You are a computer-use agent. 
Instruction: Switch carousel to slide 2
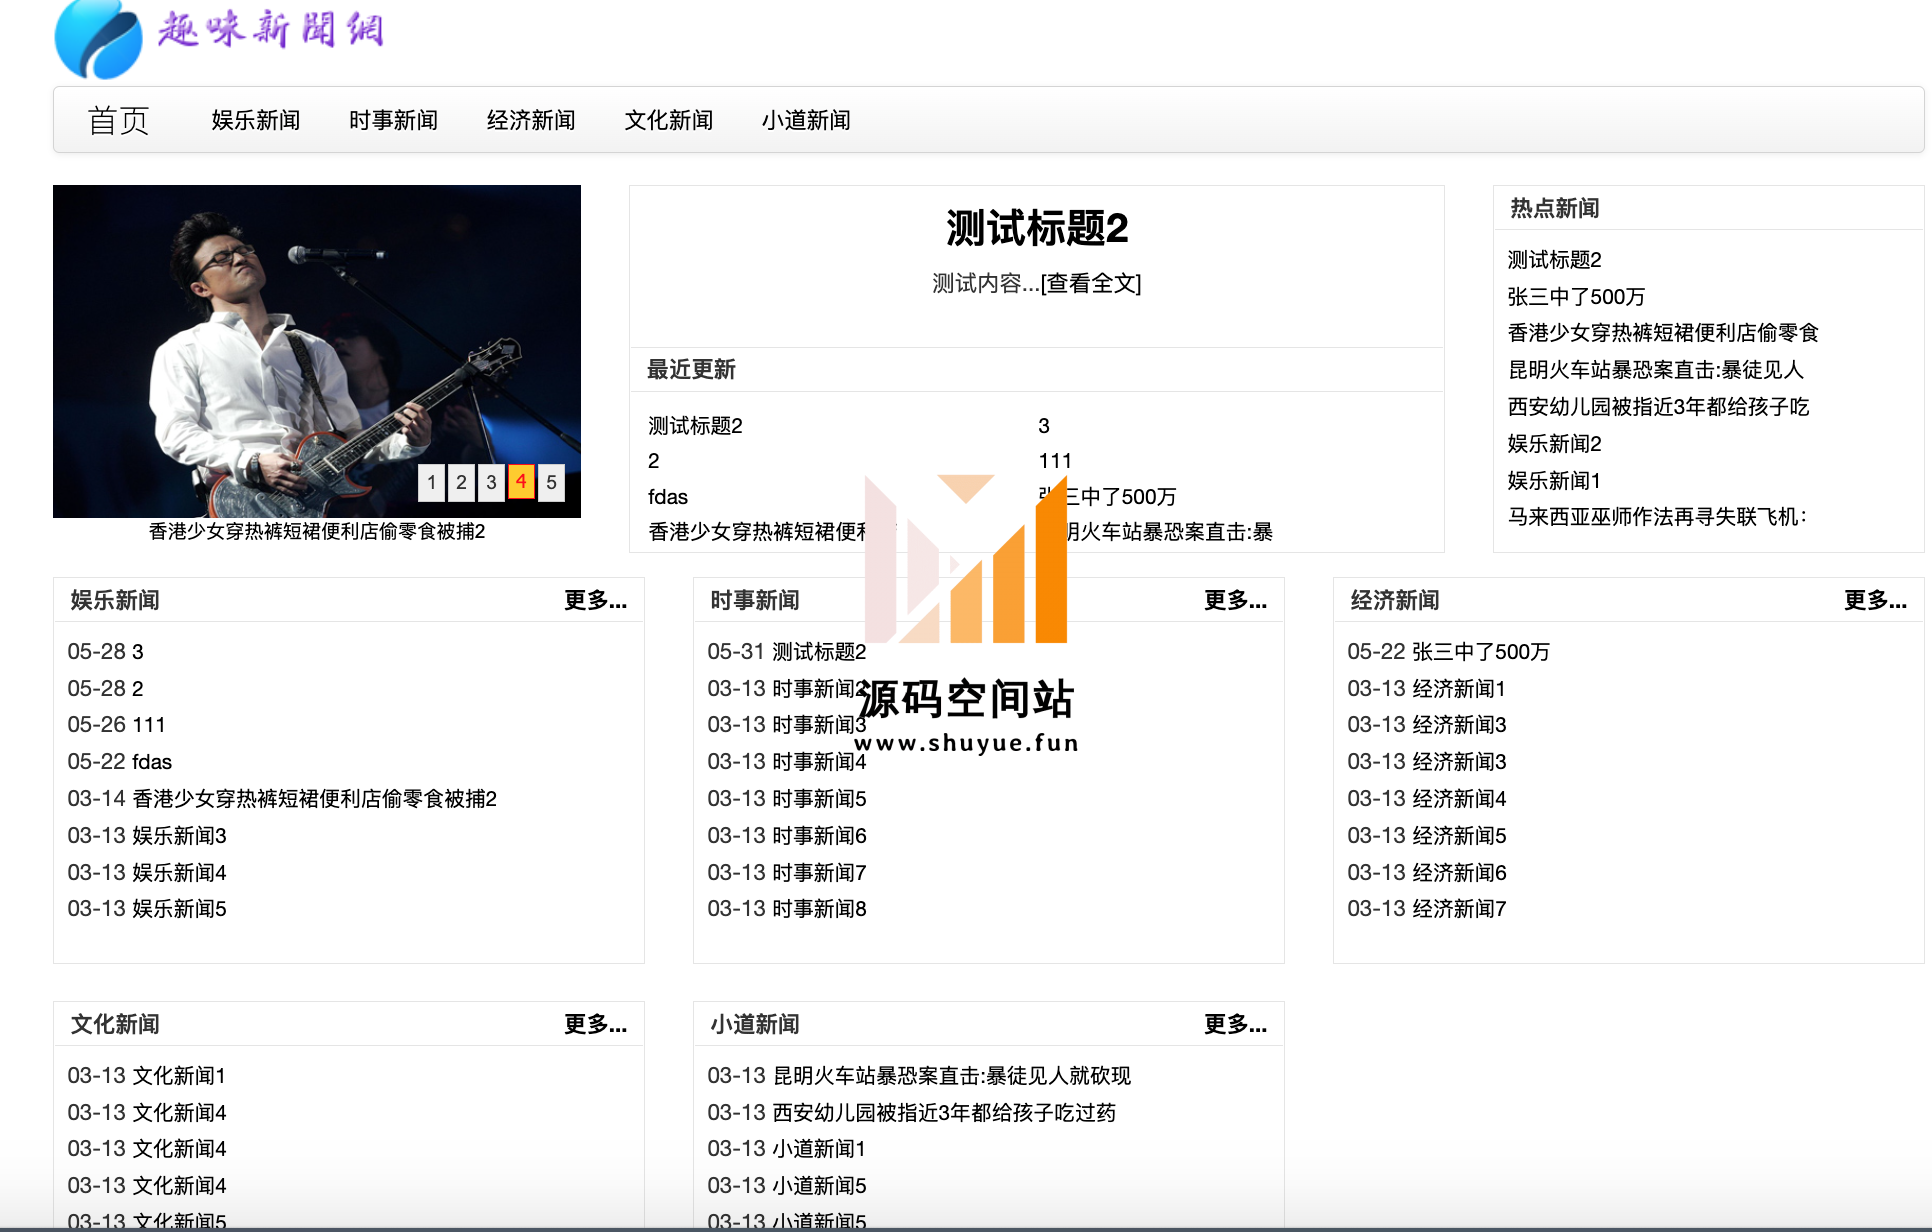tap(461, 482)
